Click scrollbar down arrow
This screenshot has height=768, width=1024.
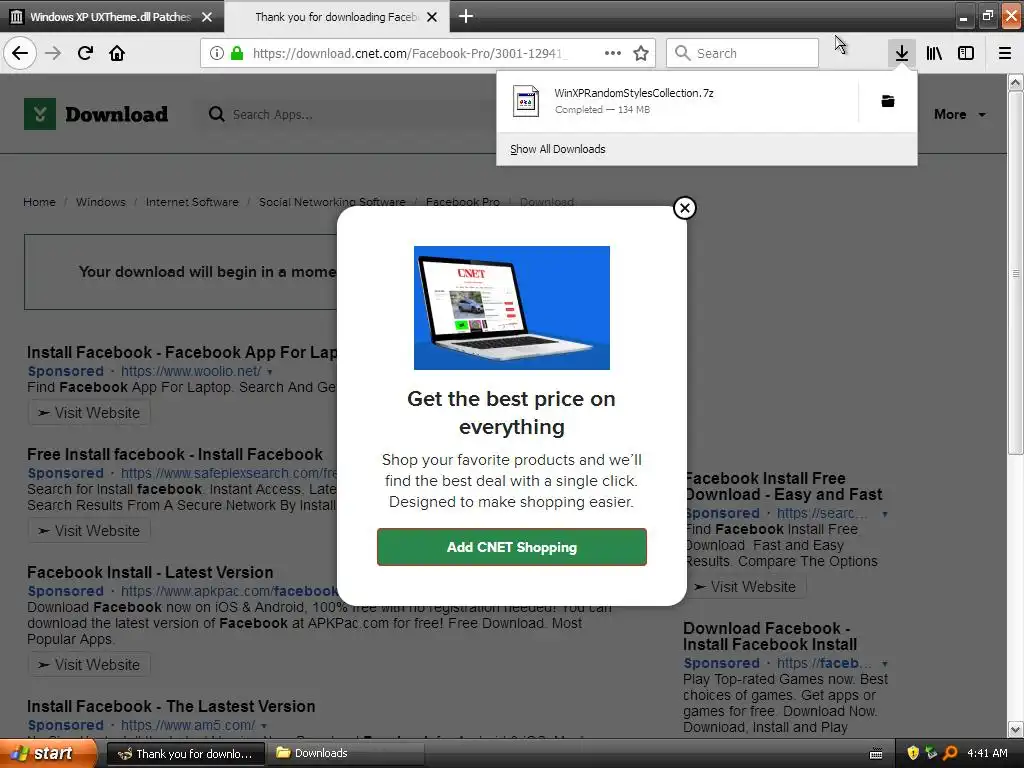1015,728
